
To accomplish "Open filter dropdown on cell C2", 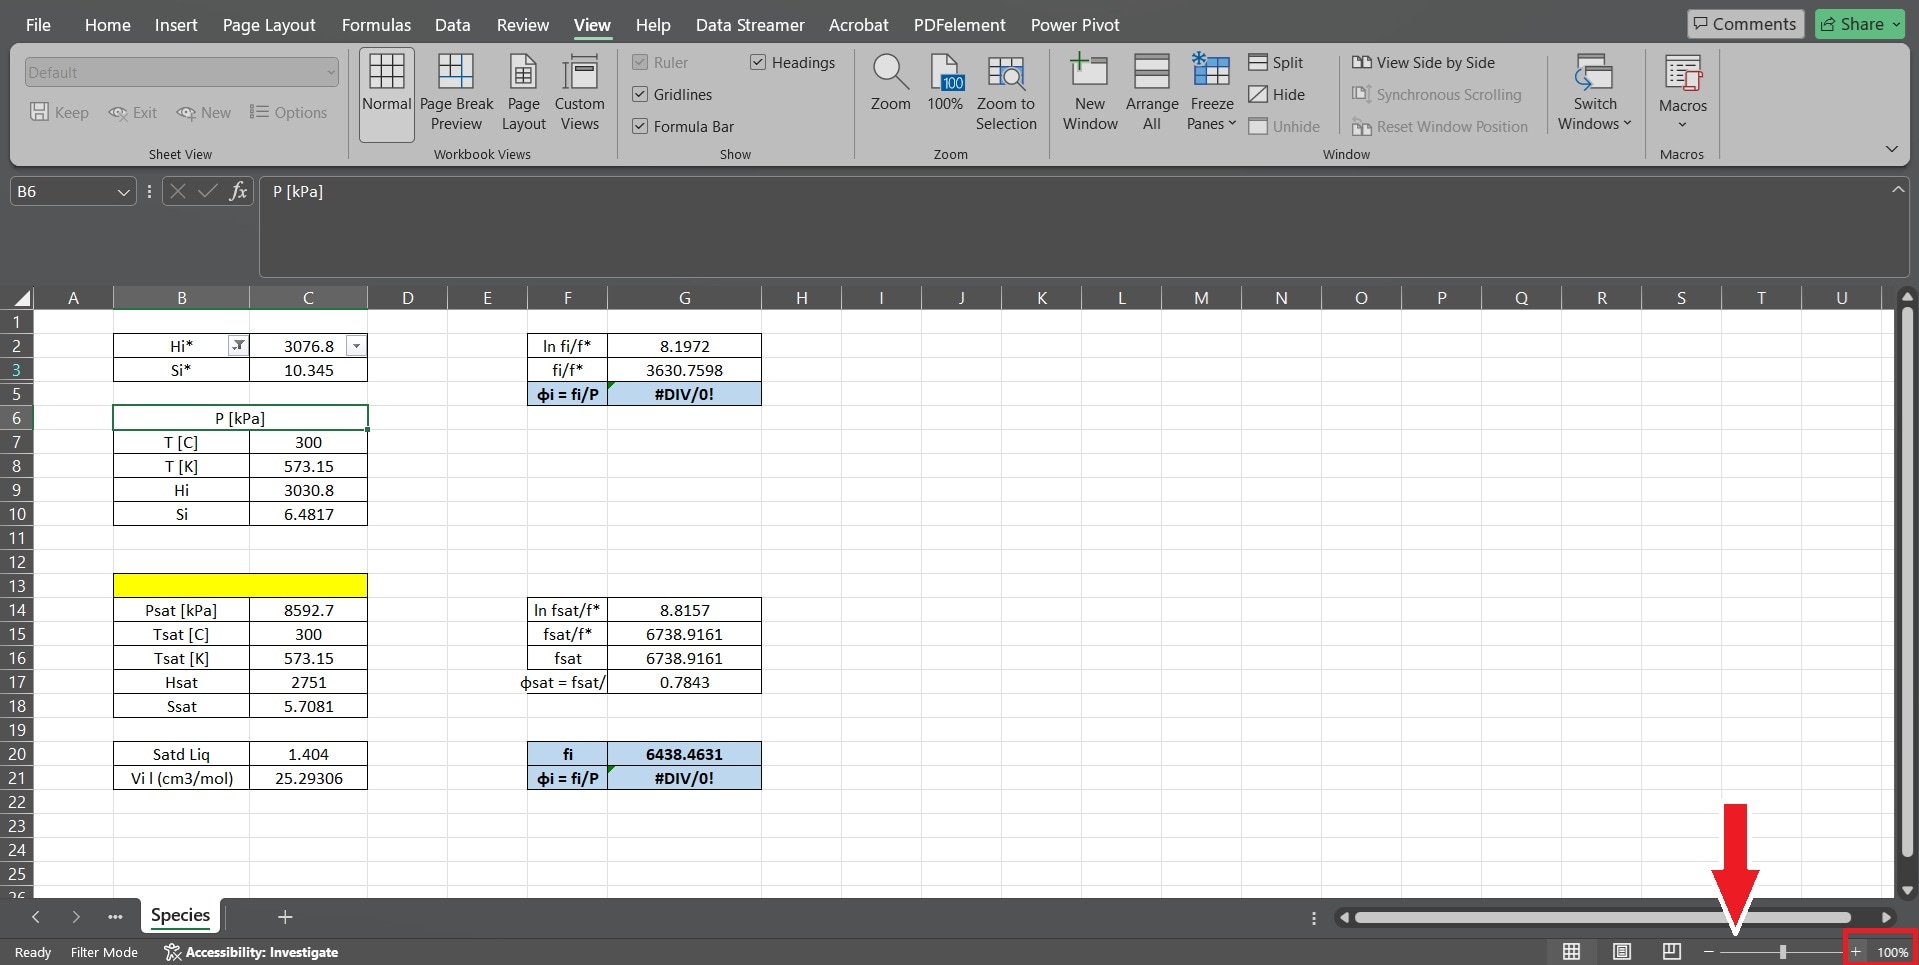I will 356,346.
